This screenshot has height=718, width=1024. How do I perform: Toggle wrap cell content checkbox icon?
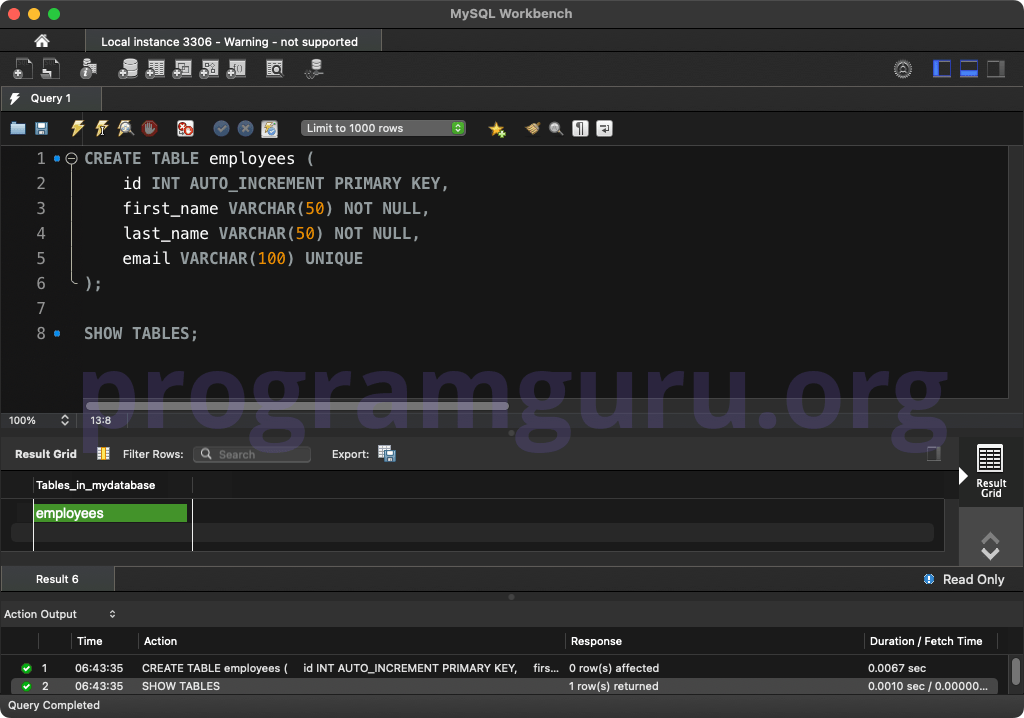click(x=933, y=453)
